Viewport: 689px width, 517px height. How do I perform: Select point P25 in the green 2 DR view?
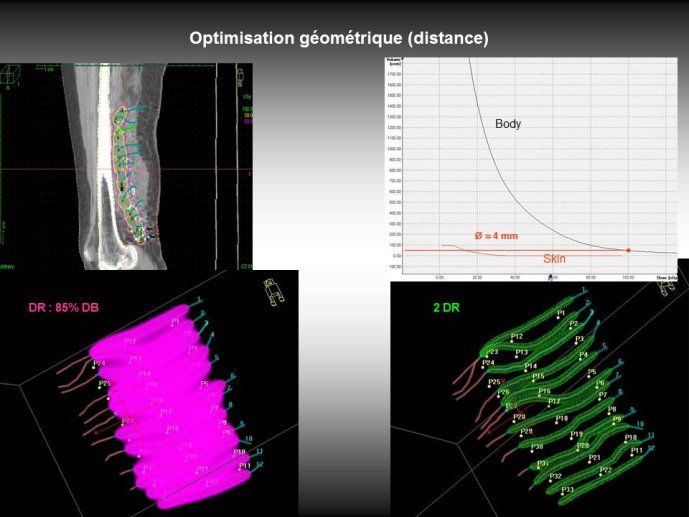tap(494, 382)
